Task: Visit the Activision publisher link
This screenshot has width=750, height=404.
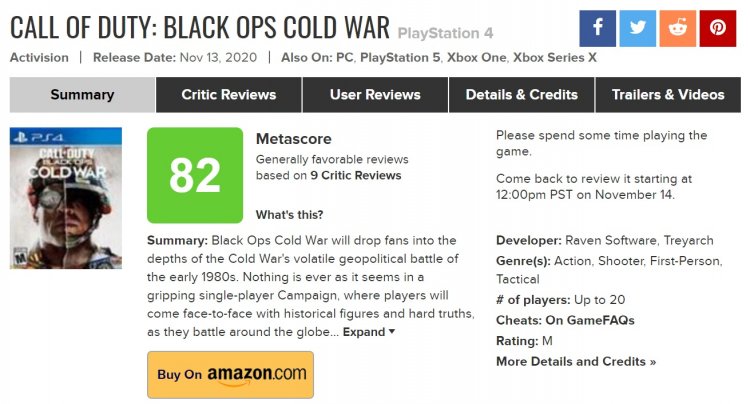Action: pos(39,57)
